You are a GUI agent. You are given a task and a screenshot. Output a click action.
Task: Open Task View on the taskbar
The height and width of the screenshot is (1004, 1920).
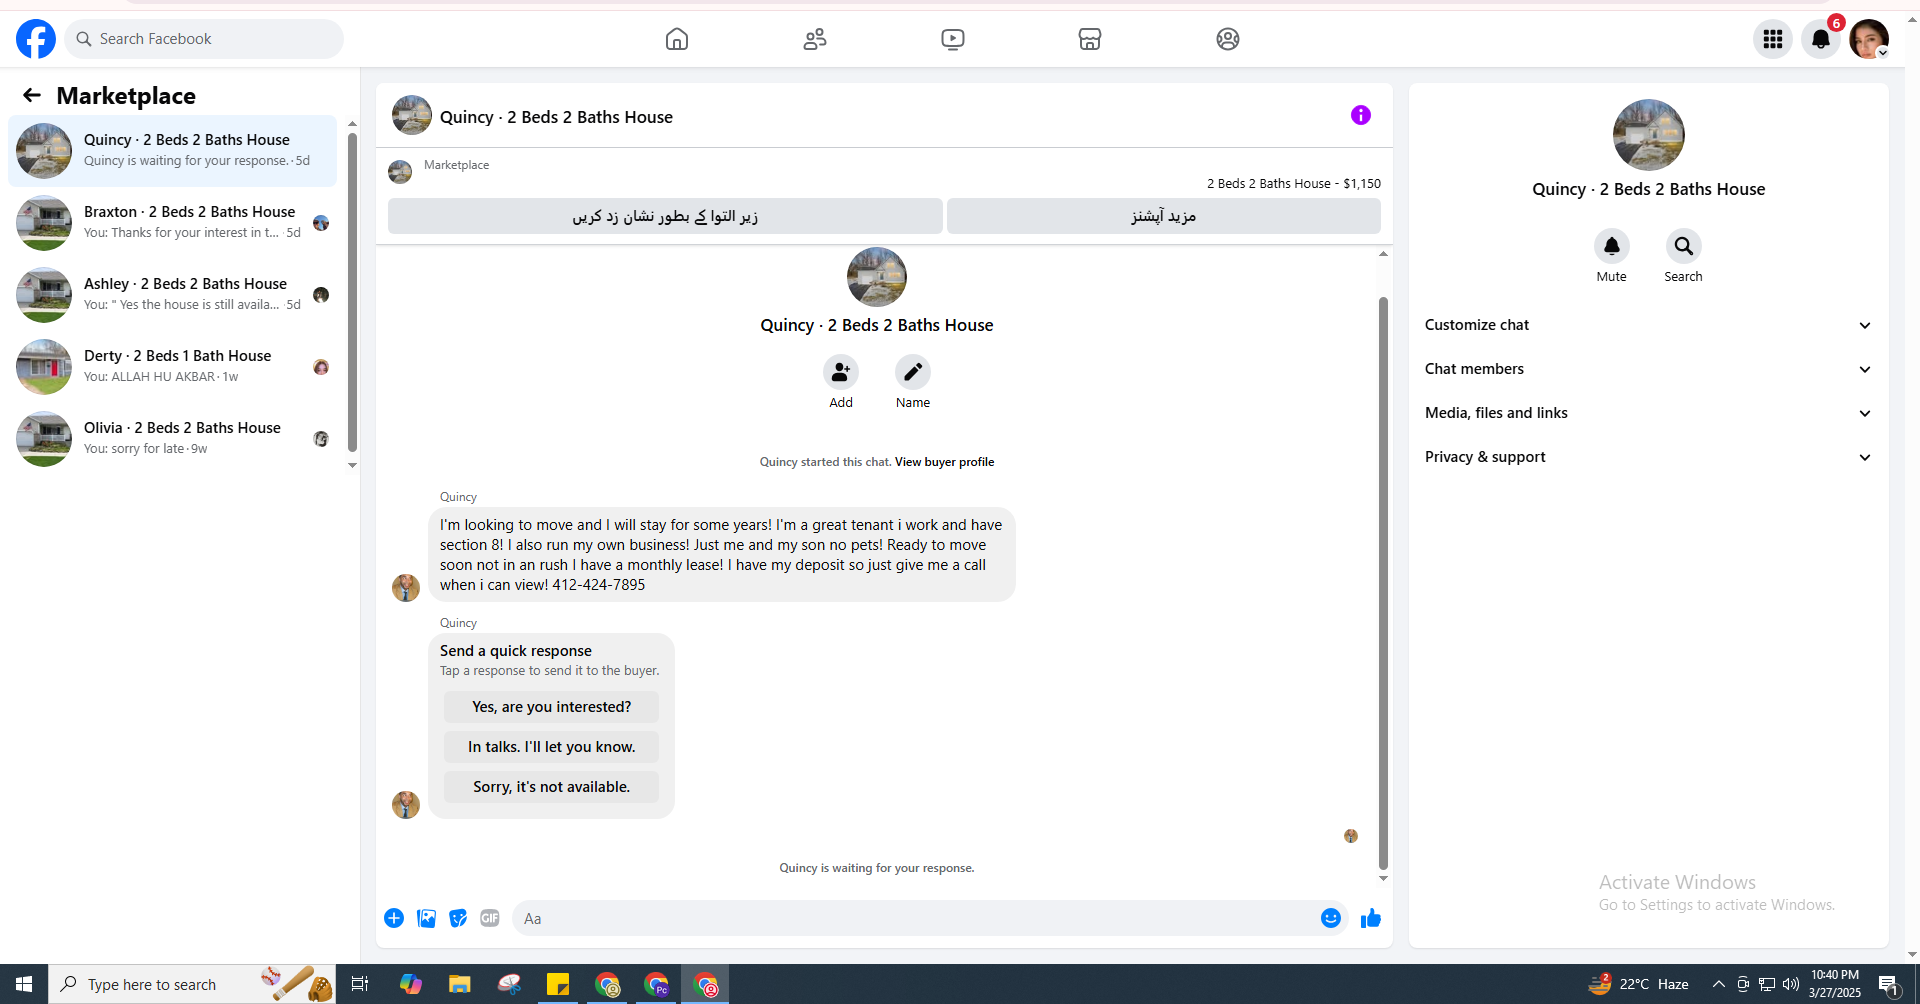pos(360,984)
